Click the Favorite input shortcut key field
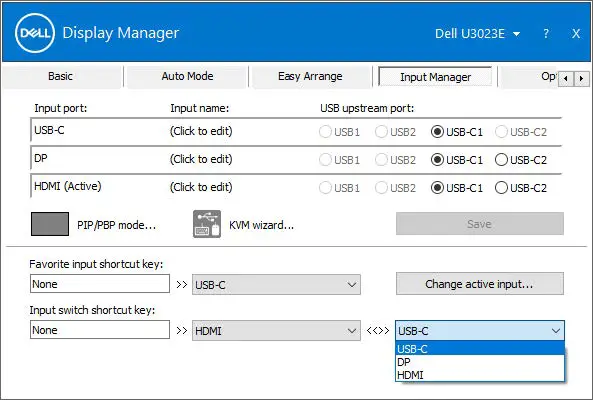This screenshot has height=400, width=593. pyautogui.click(x=100, y=284)
